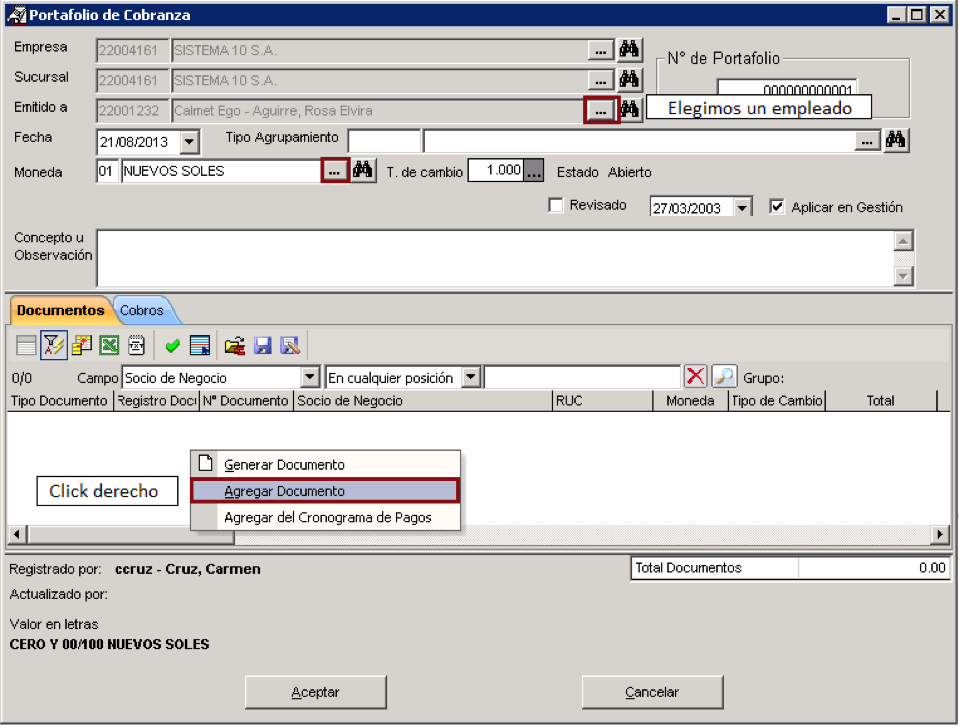Expand the Socio de Negocio Campo dropdown
The height and width of the screenshot is (727, 964).
coord(310,376)
